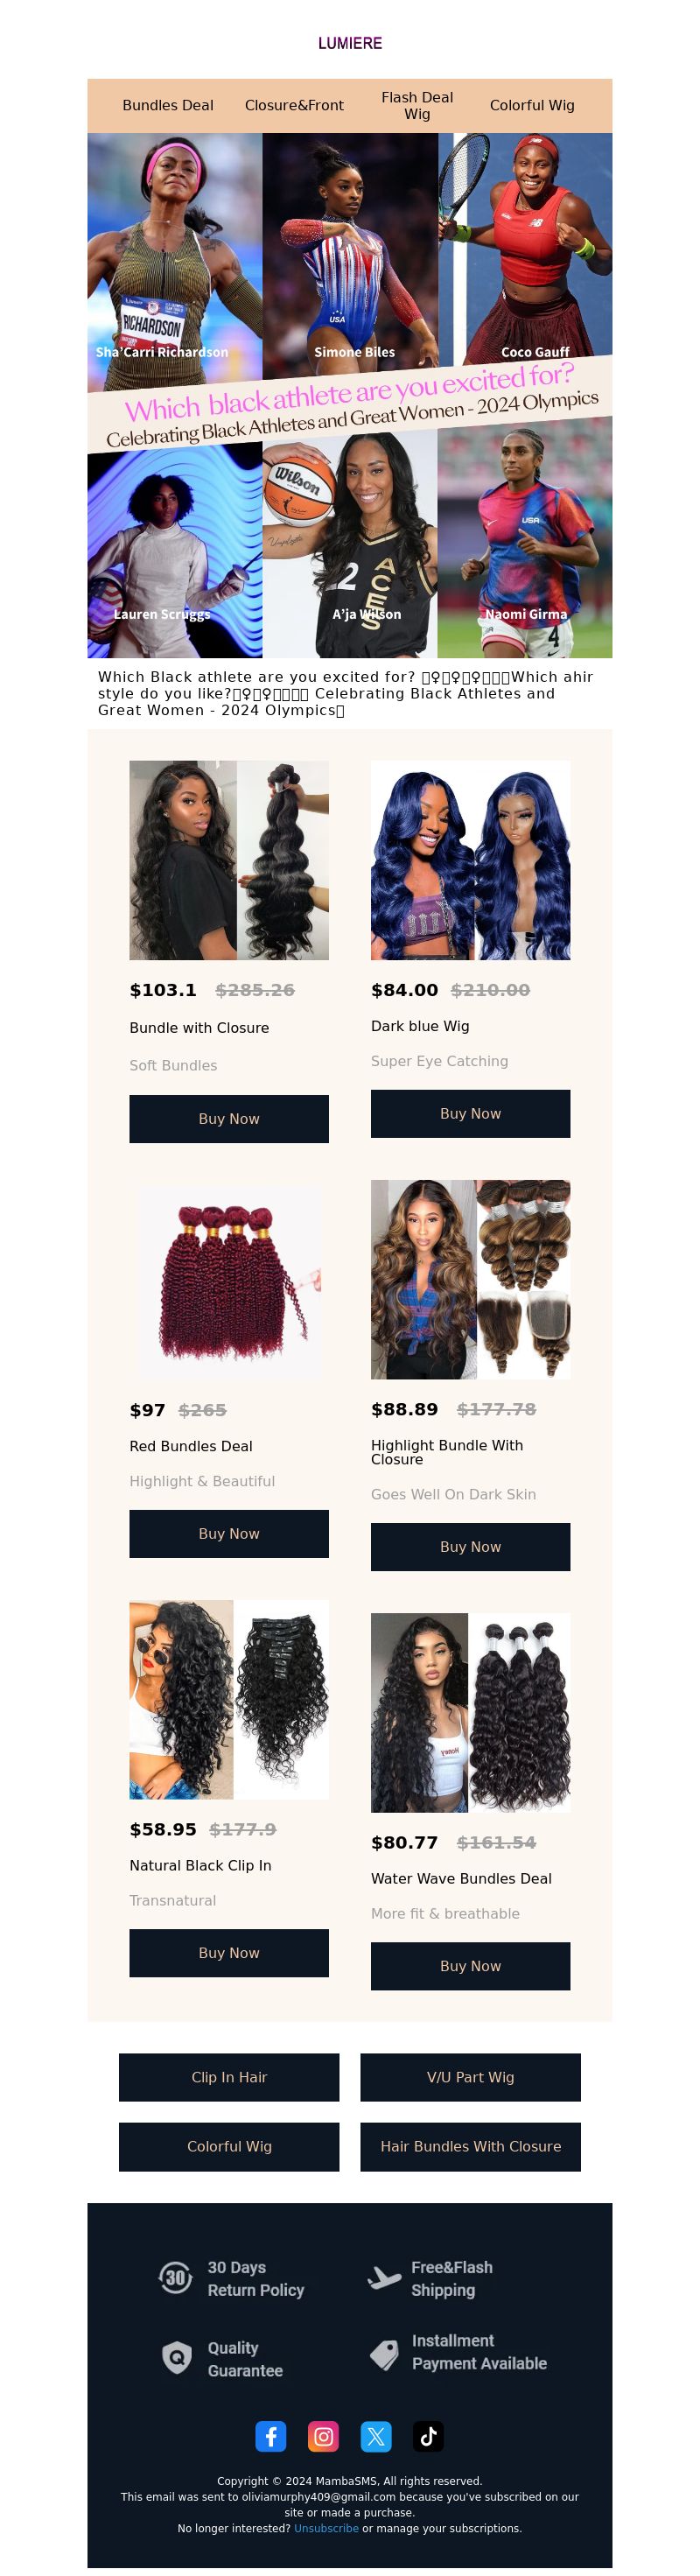Image resolution: width=700 pixels, height=2576 pixels.
Task: Click the Installment Payment tag icon
Action: coord(384,2354)
